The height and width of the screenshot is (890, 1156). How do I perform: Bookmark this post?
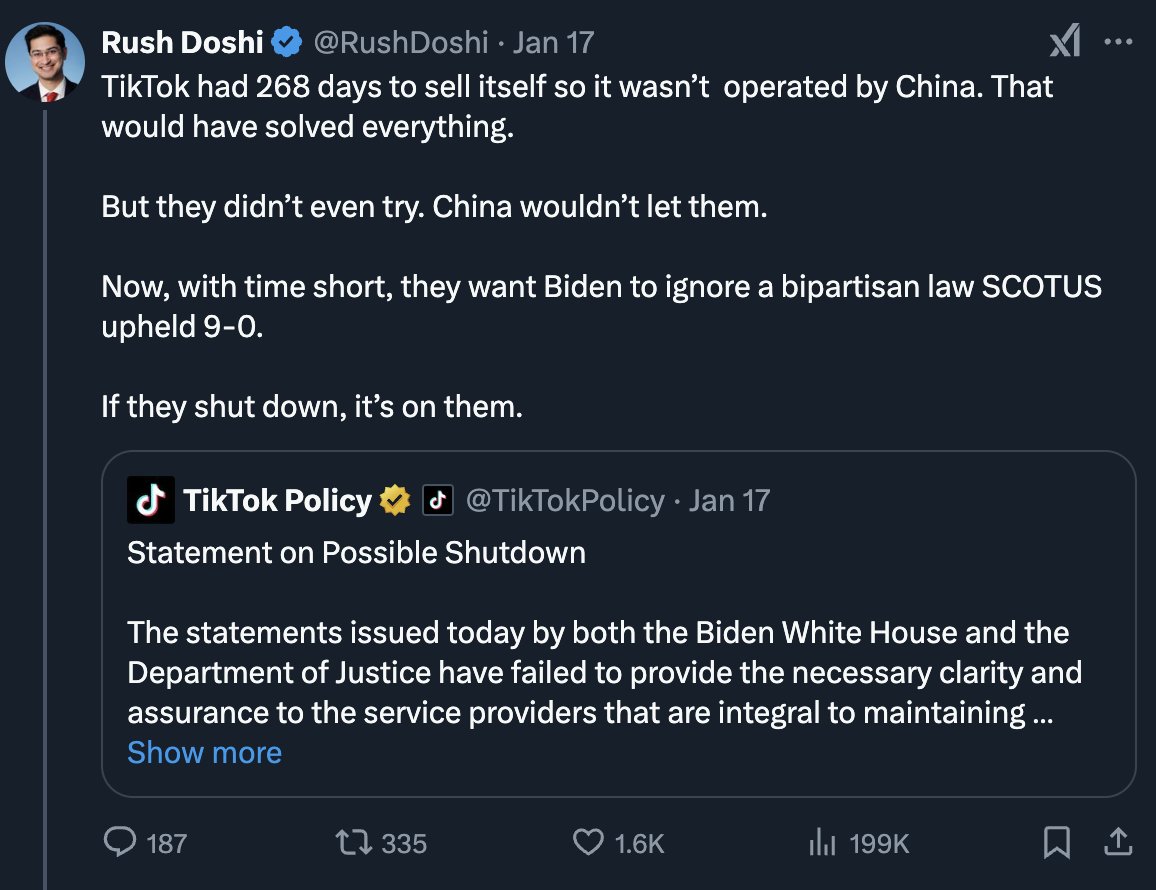click(1056, 843)
